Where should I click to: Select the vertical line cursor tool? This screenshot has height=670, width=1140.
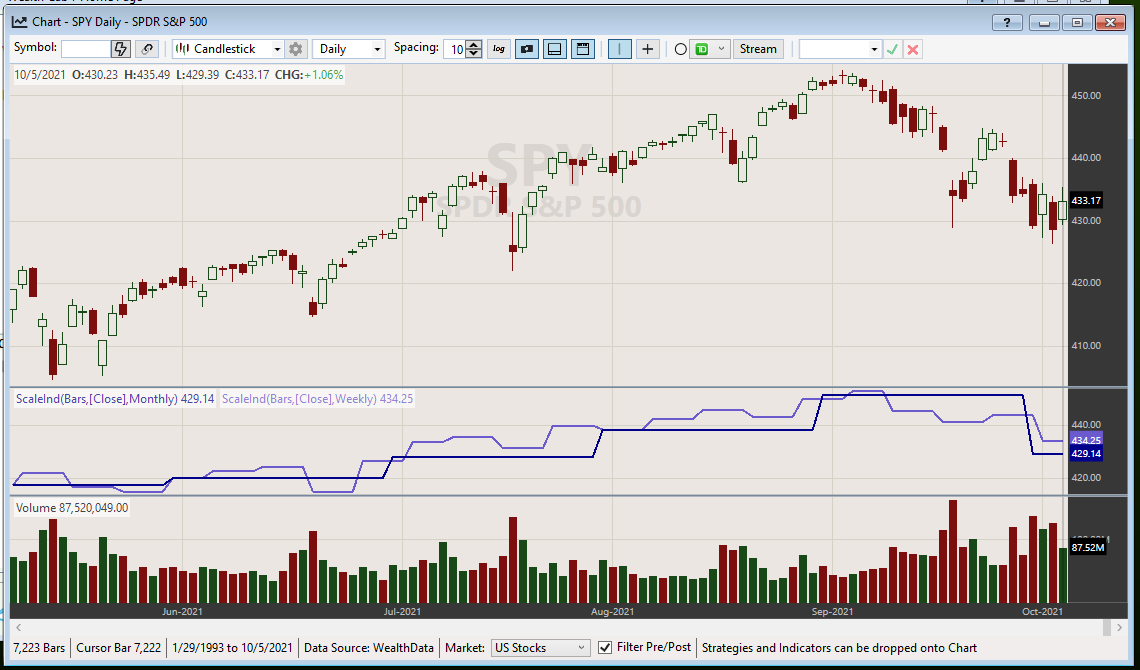click(620, 49)
